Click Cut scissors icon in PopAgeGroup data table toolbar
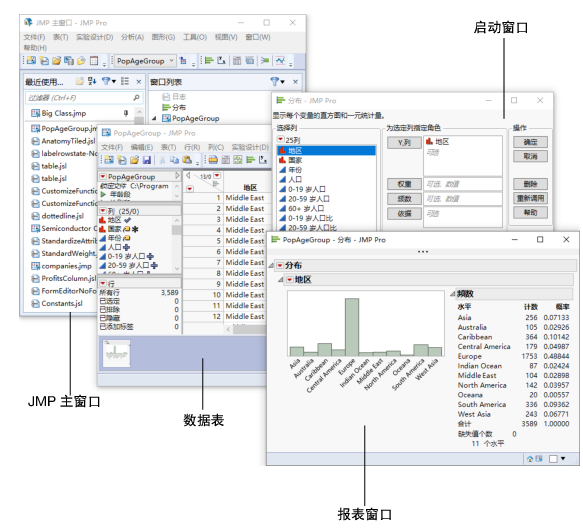 click(x=162, y=160)
